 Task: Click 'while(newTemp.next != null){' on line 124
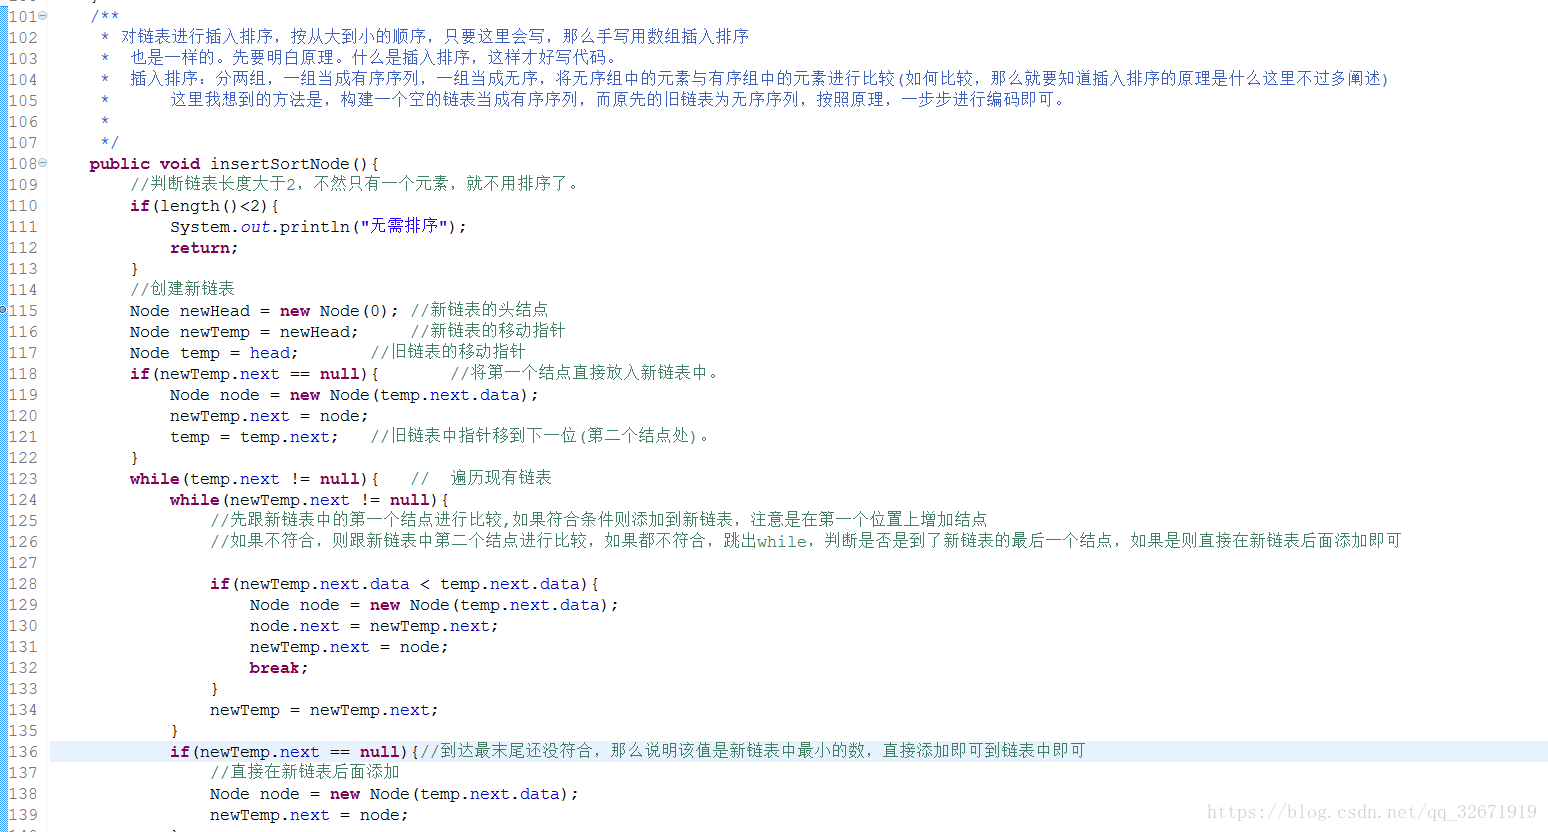309,500
